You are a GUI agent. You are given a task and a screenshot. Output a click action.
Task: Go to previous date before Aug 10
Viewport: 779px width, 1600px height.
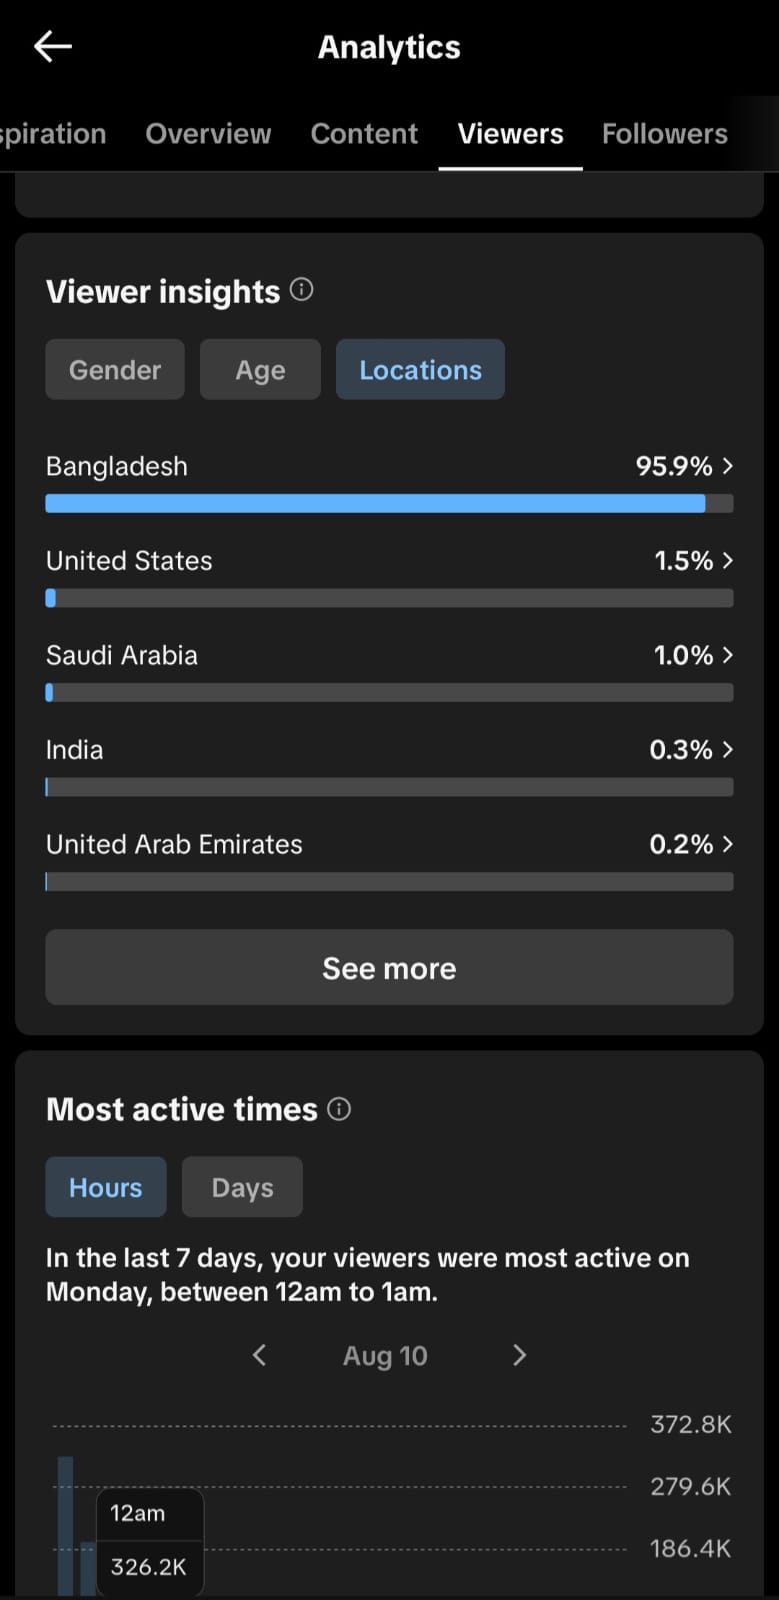click(259, 1355)
